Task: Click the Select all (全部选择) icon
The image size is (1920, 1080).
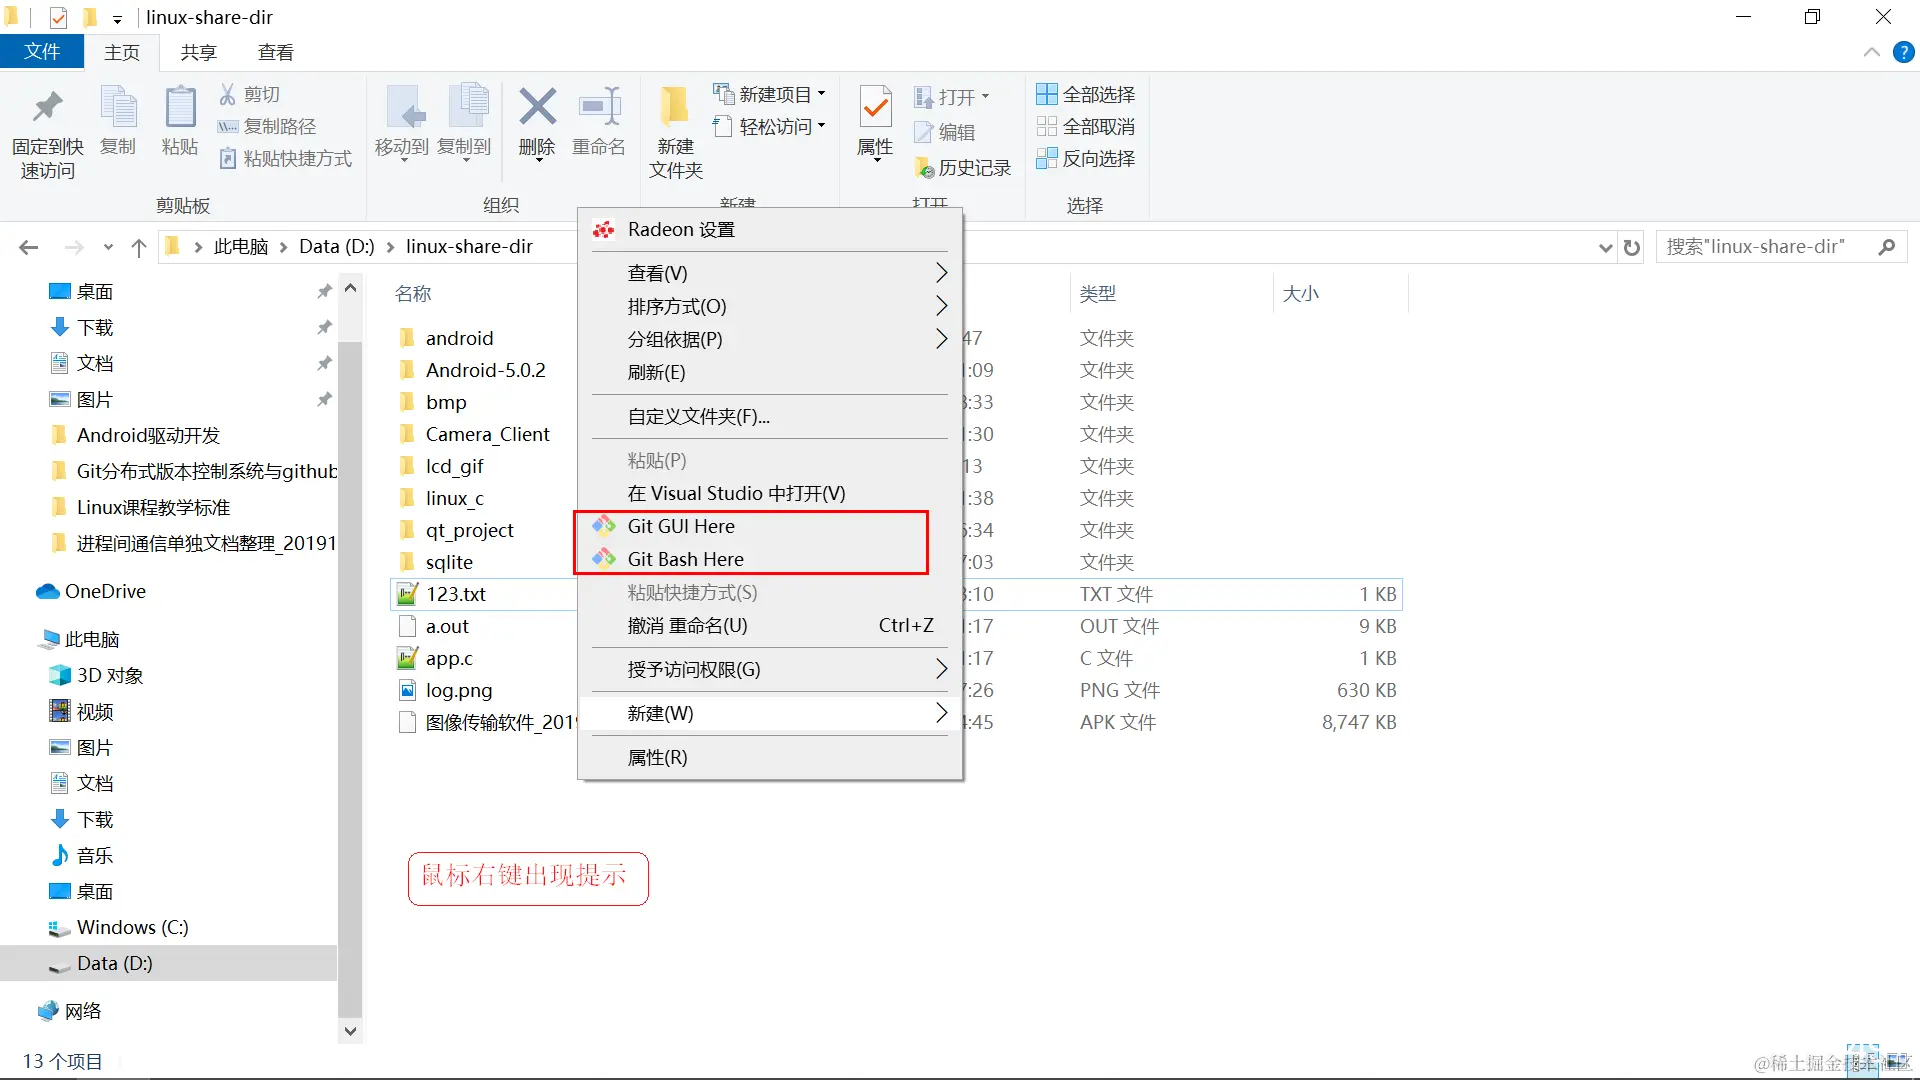Action: click(x=1047, y=94)
